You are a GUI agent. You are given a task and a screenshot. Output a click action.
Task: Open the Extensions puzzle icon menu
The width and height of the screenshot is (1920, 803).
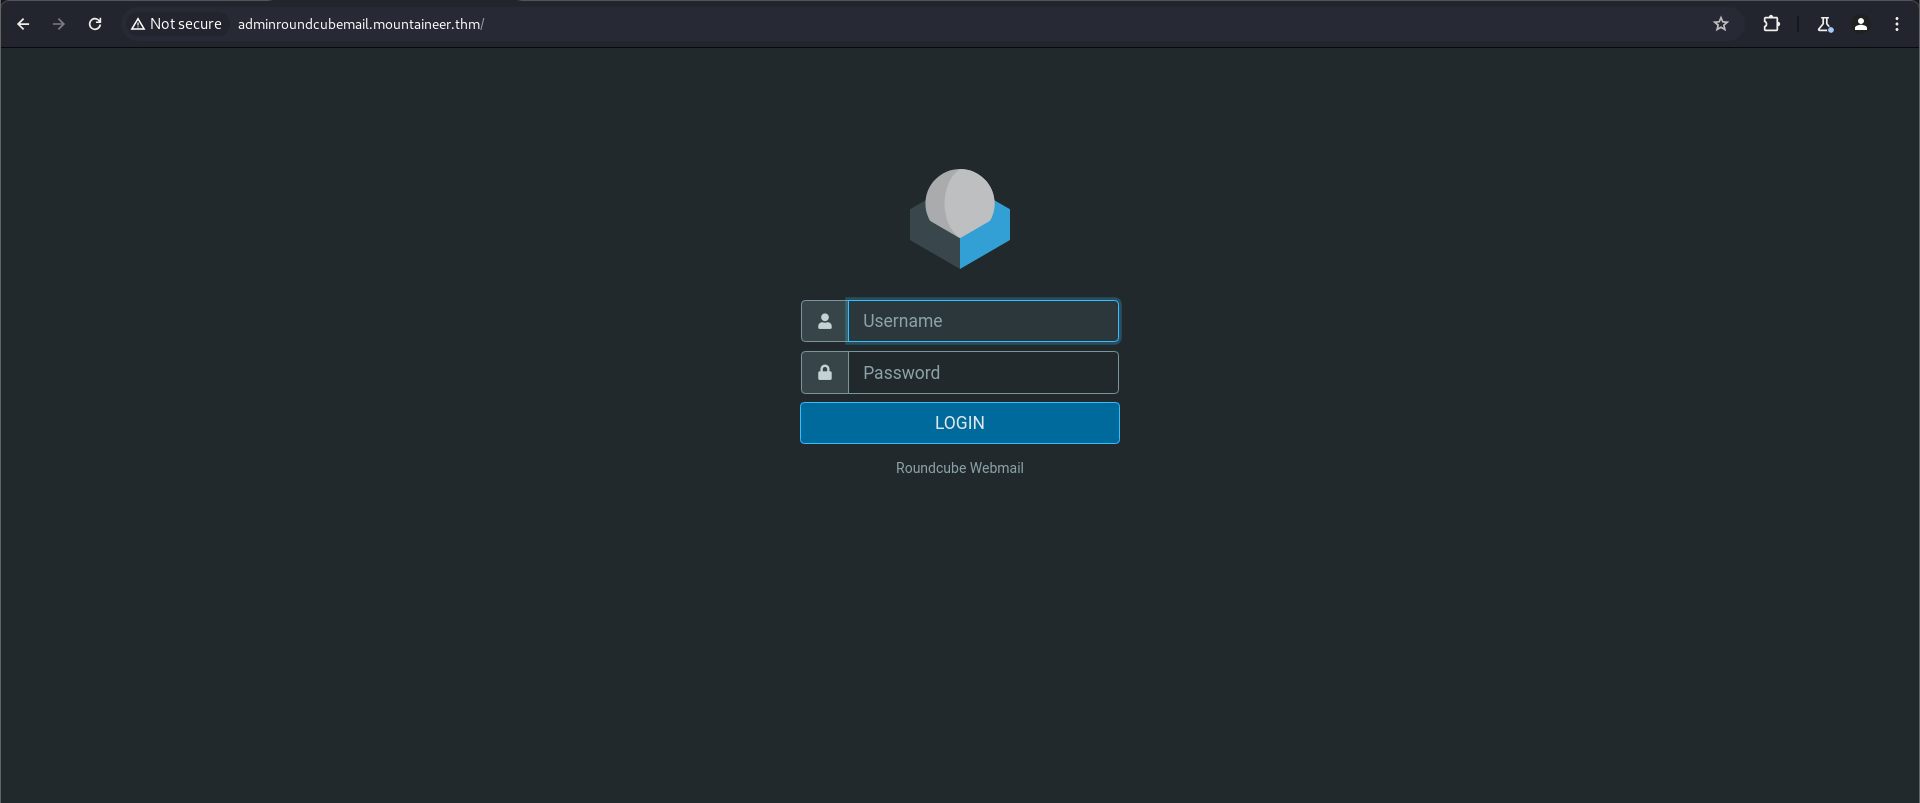point(1771,24)
